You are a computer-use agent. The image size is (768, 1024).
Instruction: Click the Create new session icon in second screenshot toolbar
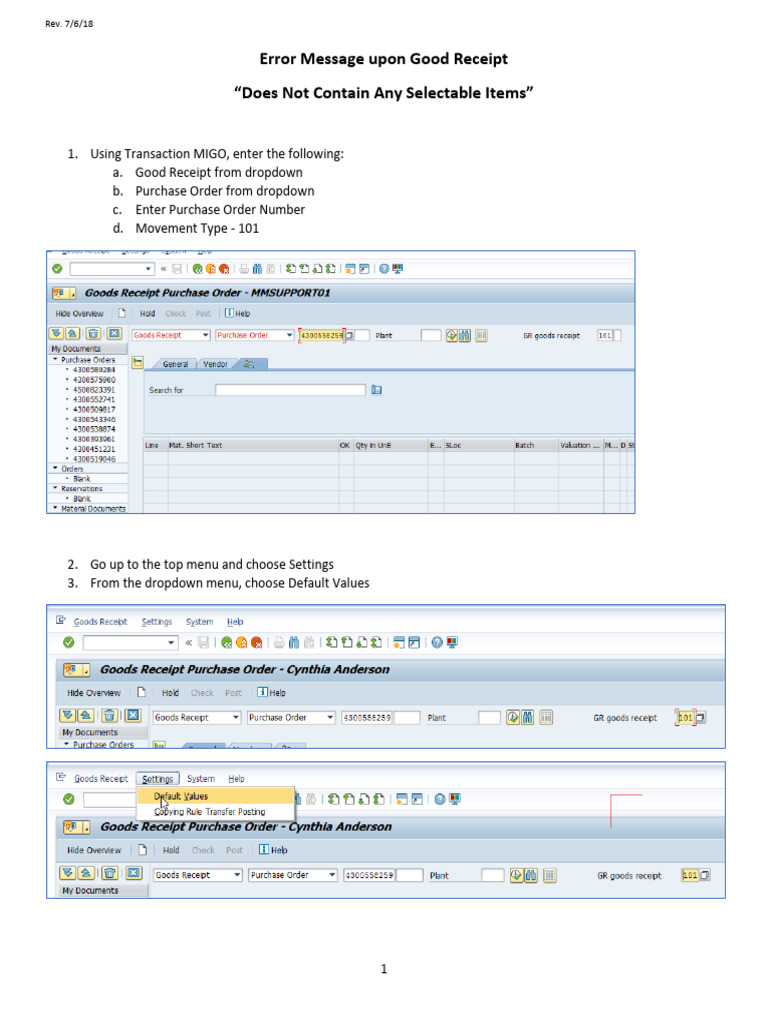[x=397, y=643]
